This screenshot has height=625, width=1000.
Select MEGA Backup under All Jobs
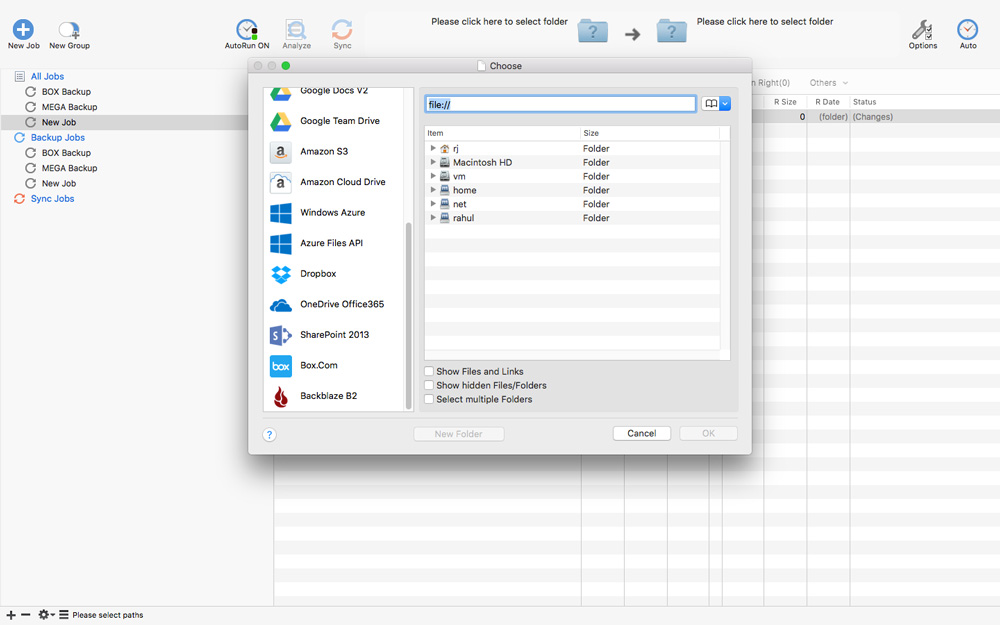[x=70, y=107]
